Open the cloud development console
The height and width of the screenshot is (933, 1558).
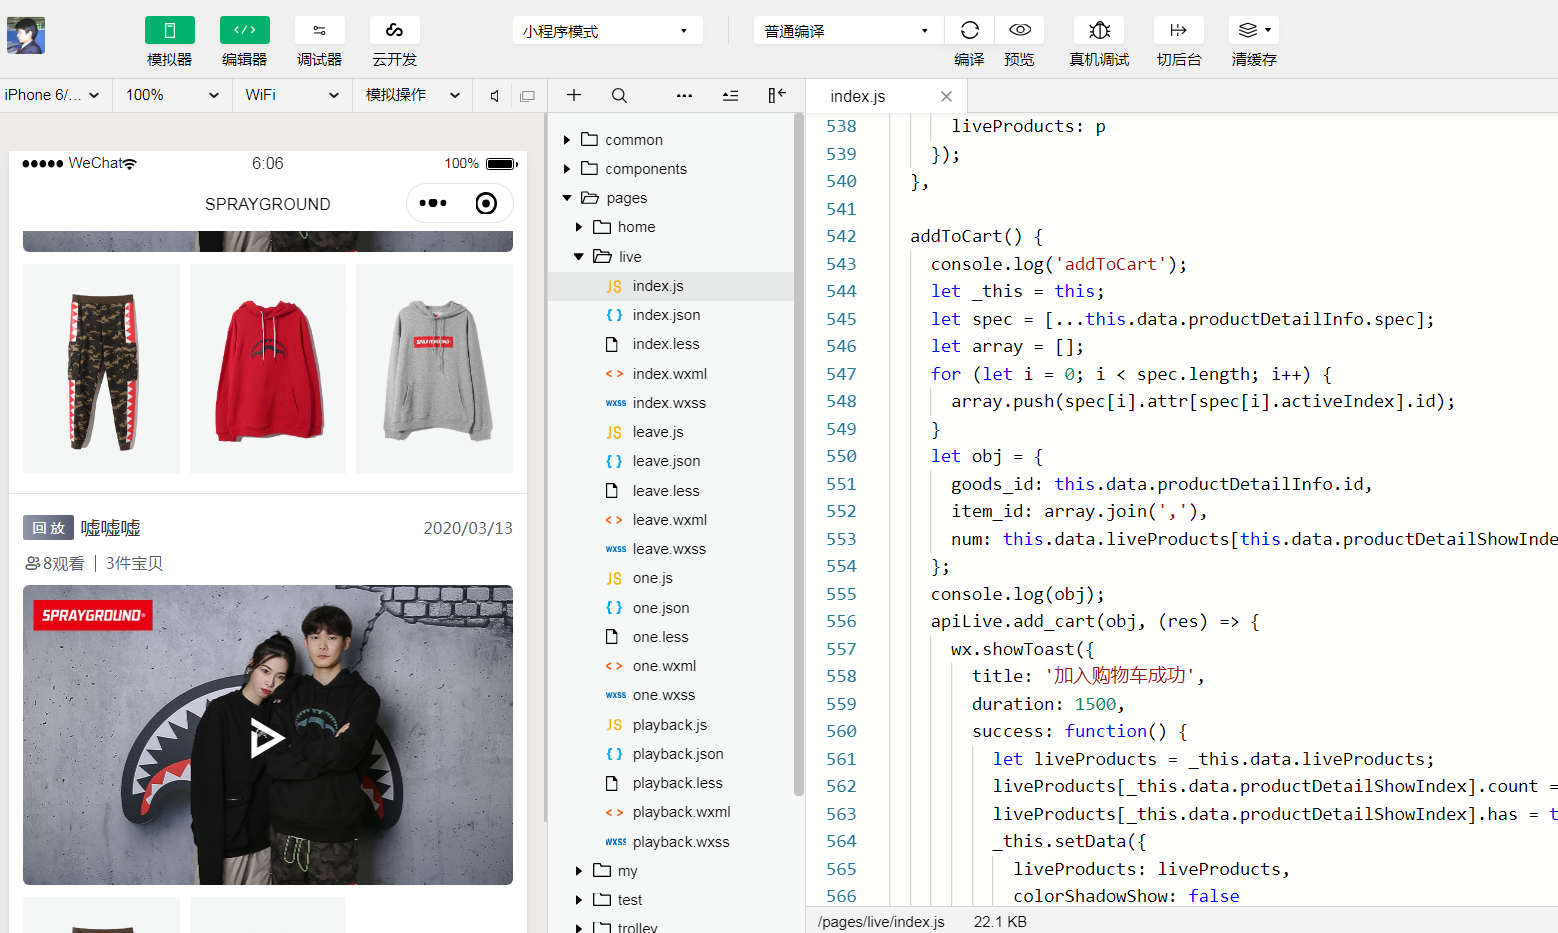point(394,31)
